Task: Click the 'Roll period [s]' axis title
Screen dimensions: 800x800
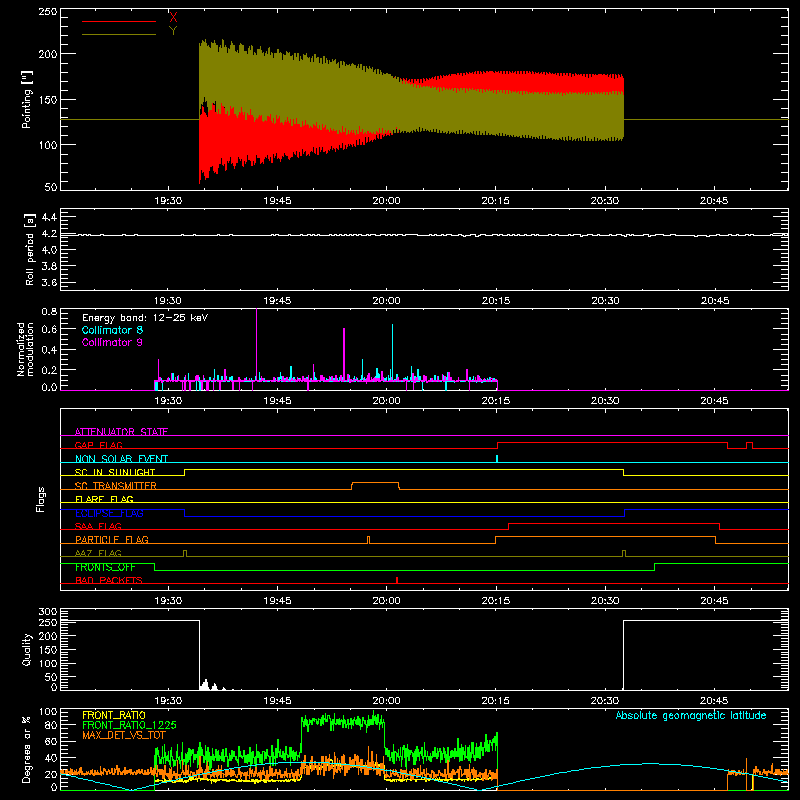Action: point(30,249)
